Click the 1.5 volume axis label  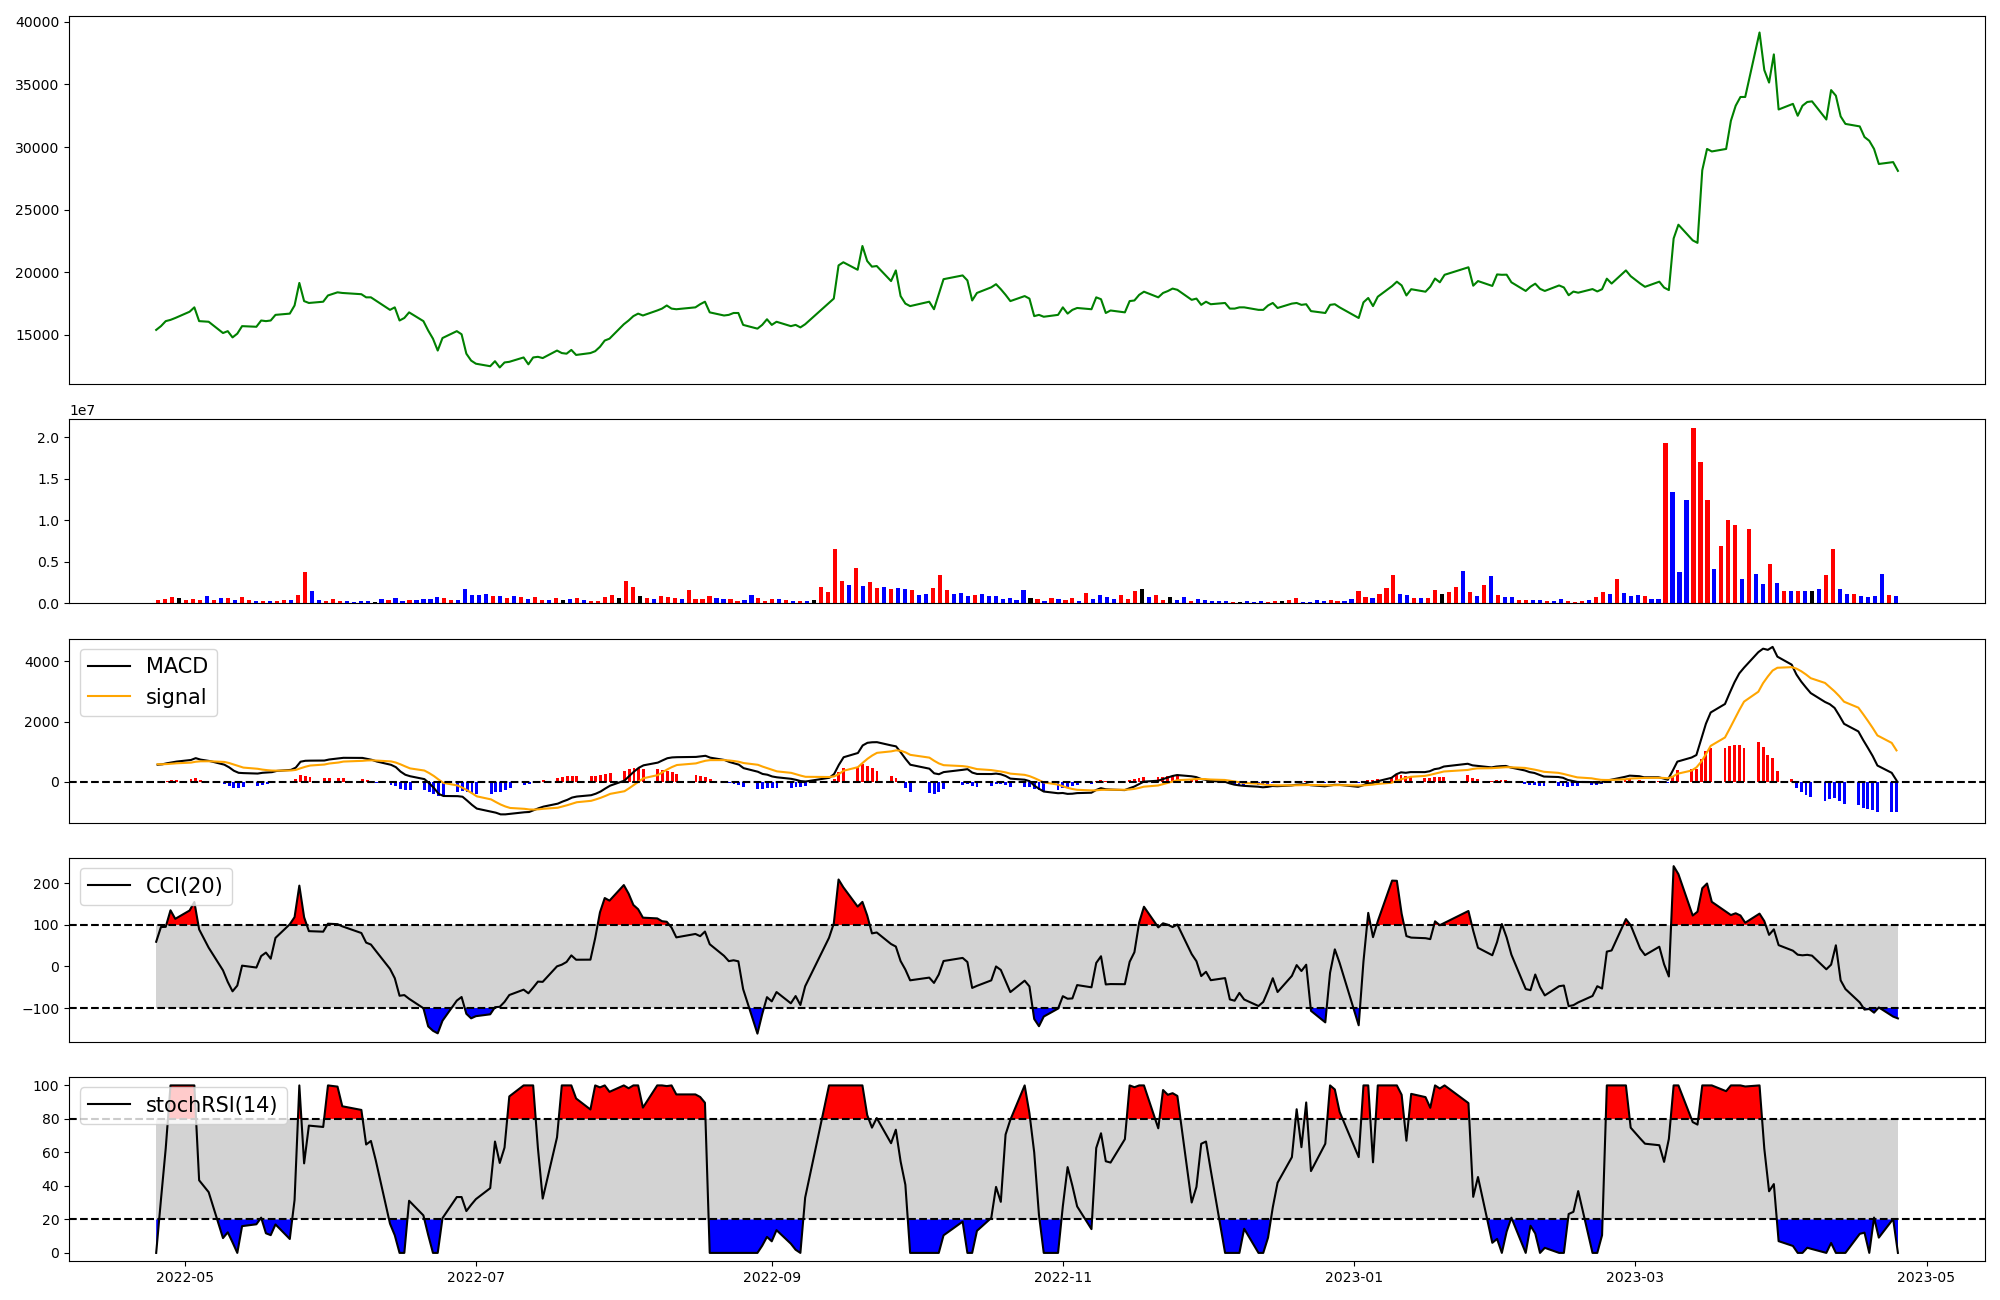pyautogui.click(x=48, y=479)
